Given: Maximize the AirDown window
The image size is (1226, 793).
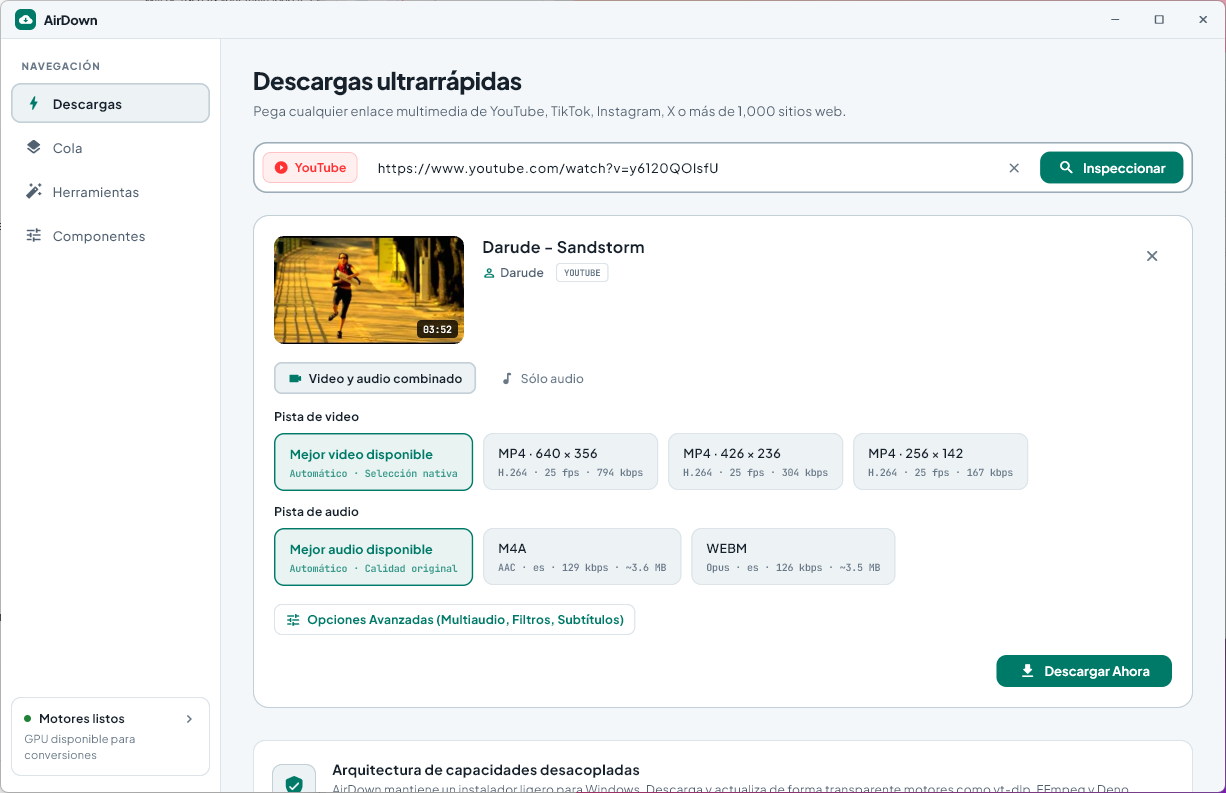Looking at the screenshot, I should [1159, 20].
